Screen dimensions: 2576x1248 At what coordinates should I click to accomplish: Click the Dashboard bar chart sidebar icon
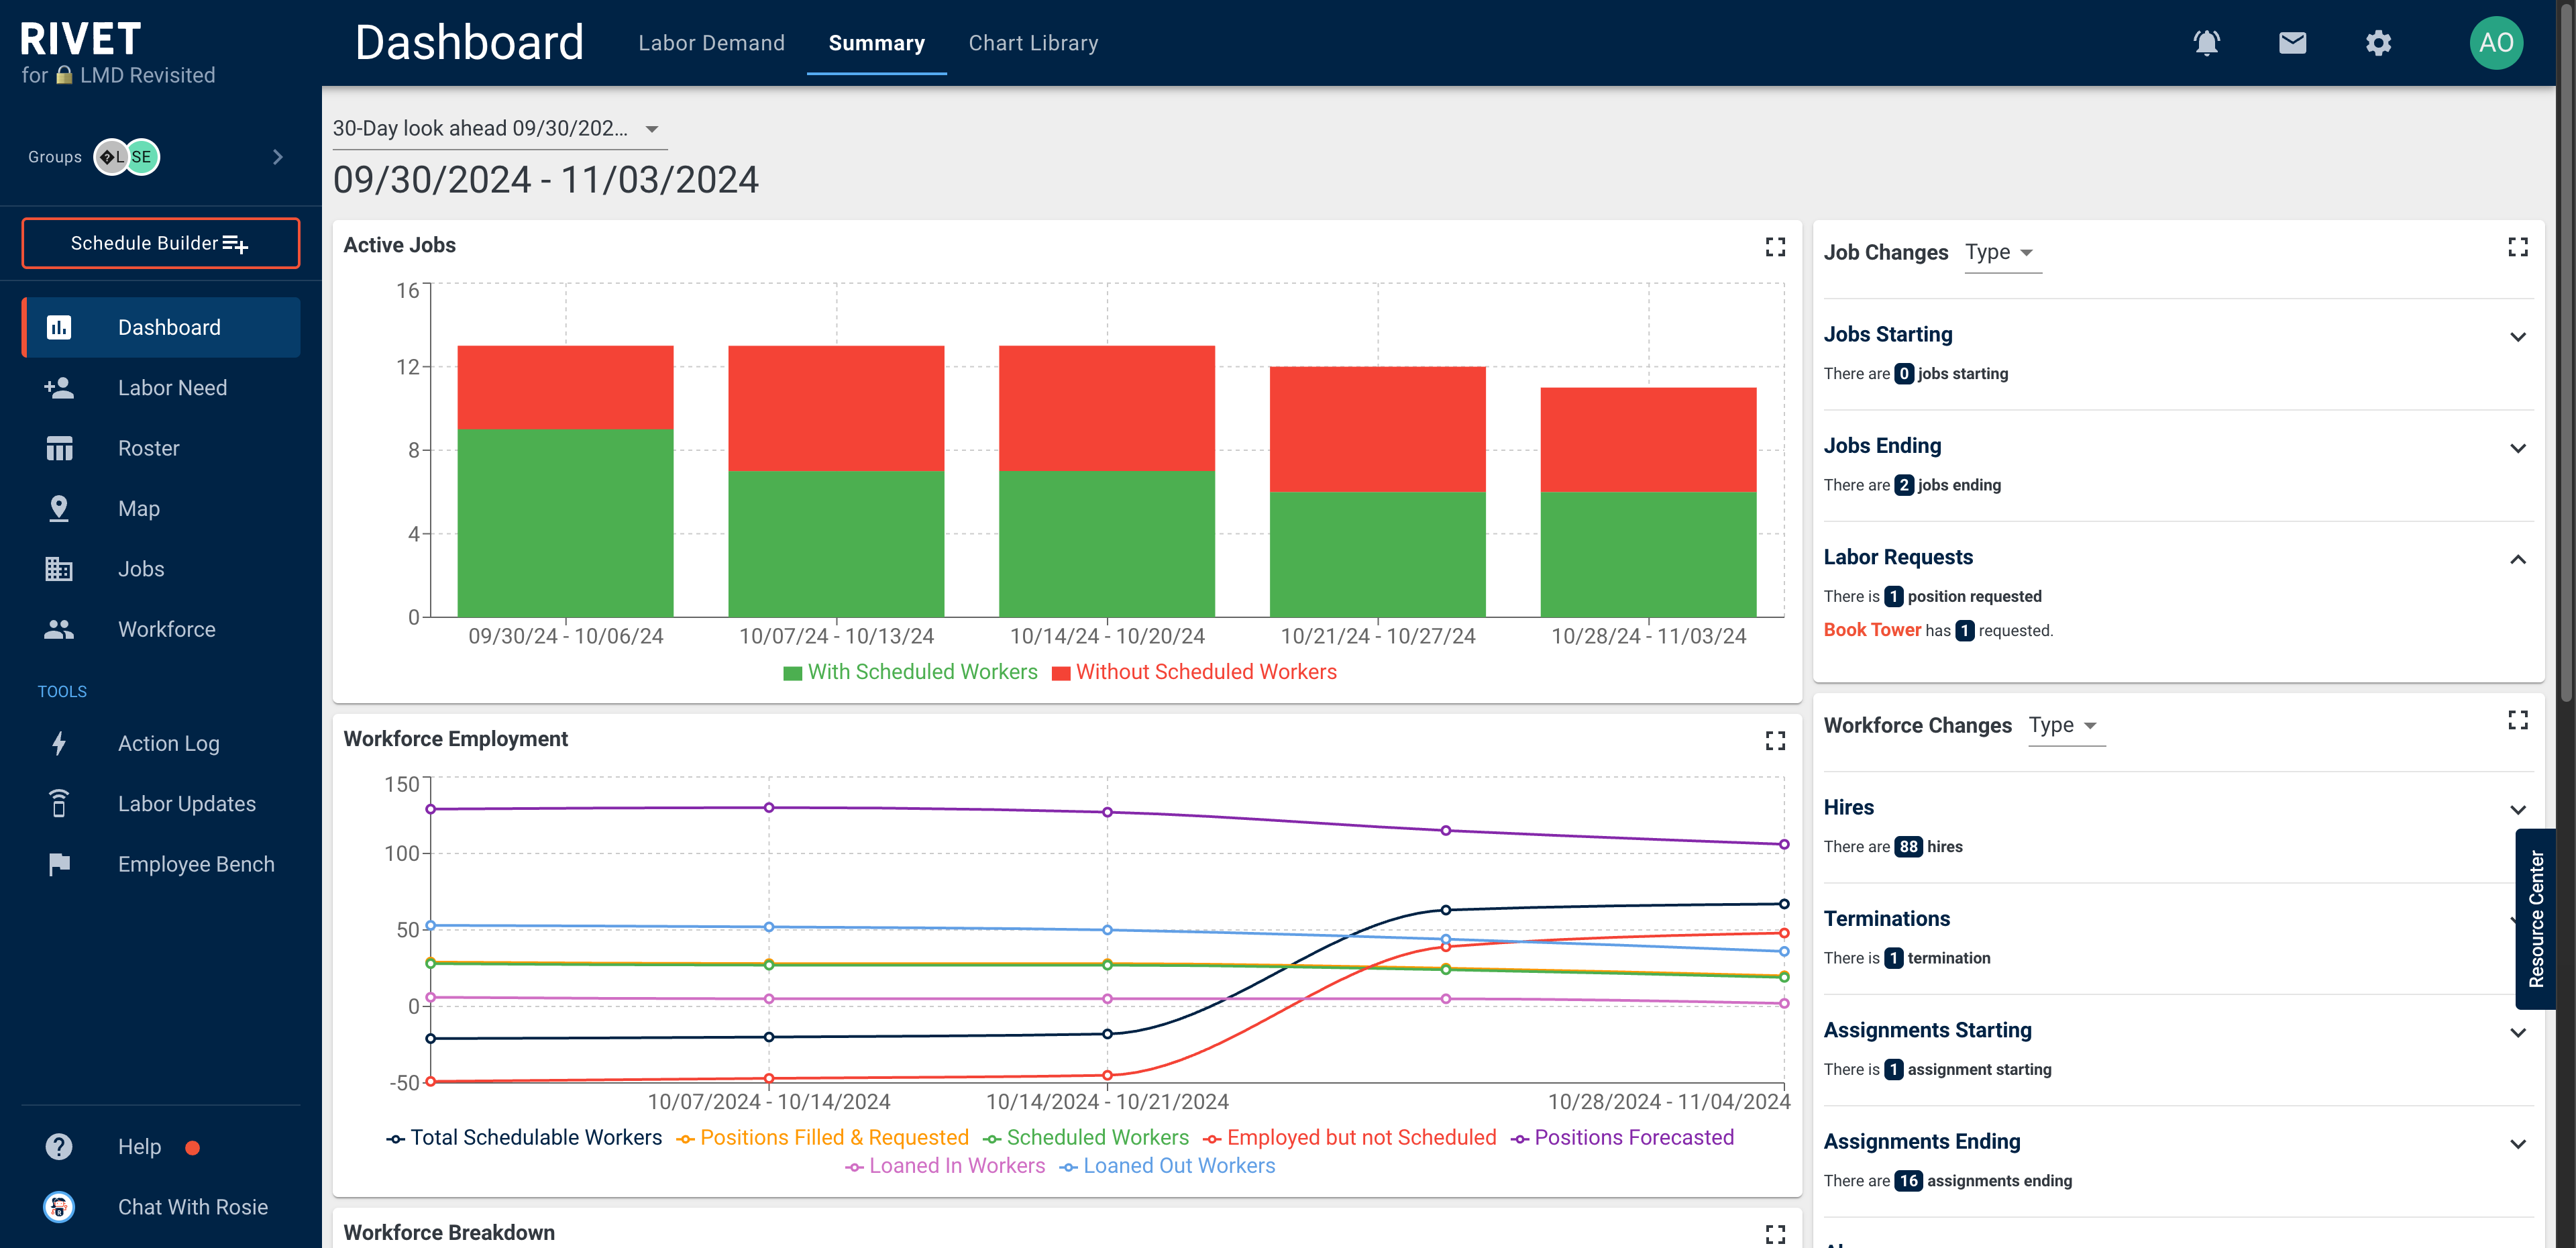59,327
